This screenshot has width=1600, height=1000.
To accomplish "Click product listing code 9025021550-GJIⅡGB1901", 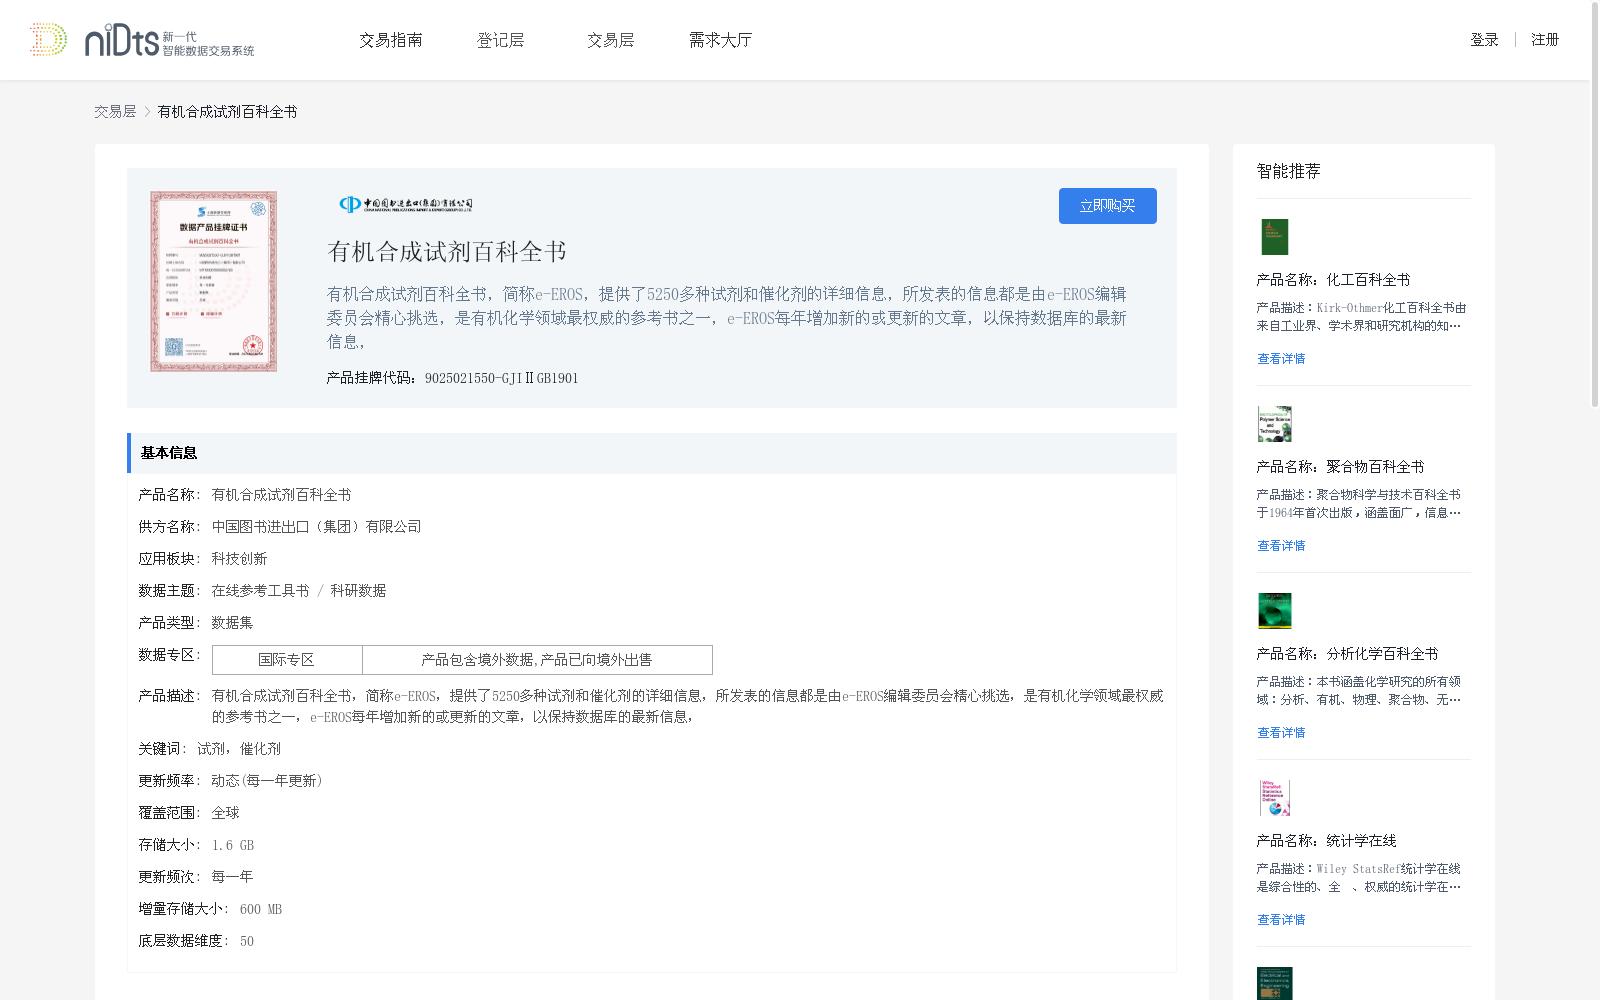I will click(502, 378).
